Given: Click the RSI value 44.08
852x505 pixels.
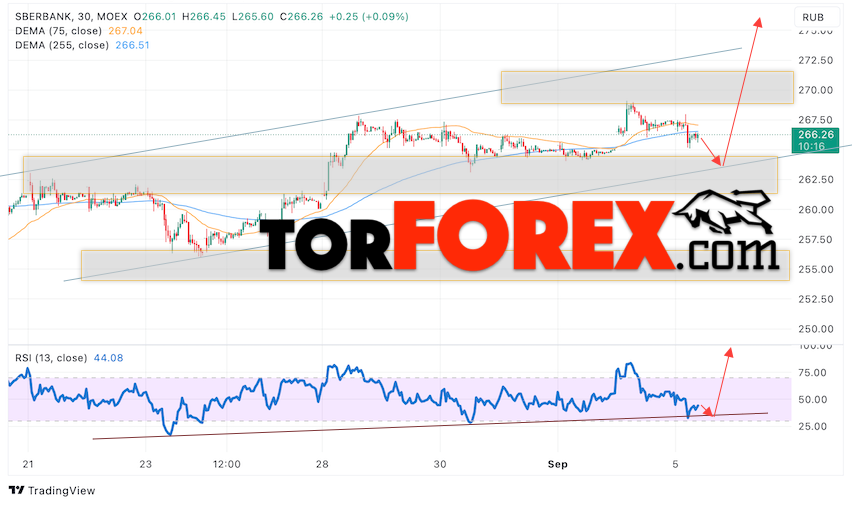Looking at the screenshot, I should pyautogui.click(x=108, y=358).
